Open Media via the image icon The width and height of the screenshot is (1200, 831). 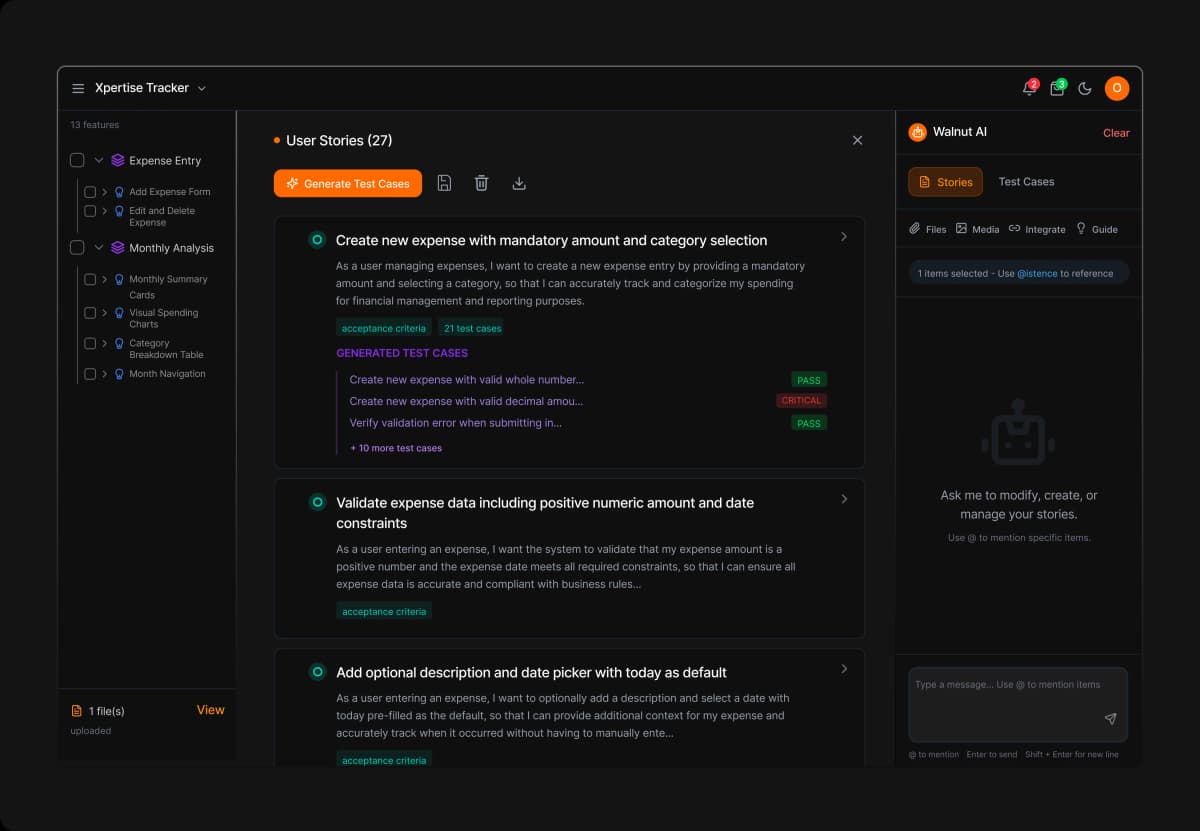coord(961,228)
